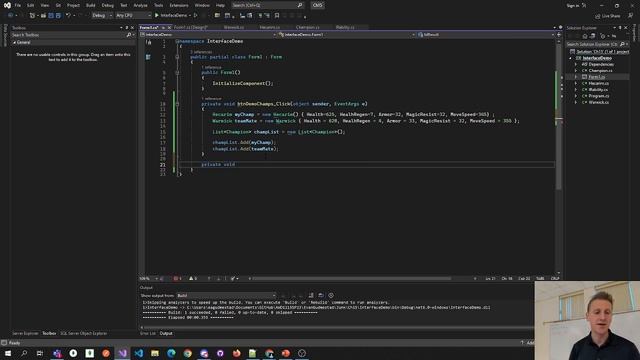Open the Extensions menu
This screenshot has width=640, height=360.
click(179, 5)
